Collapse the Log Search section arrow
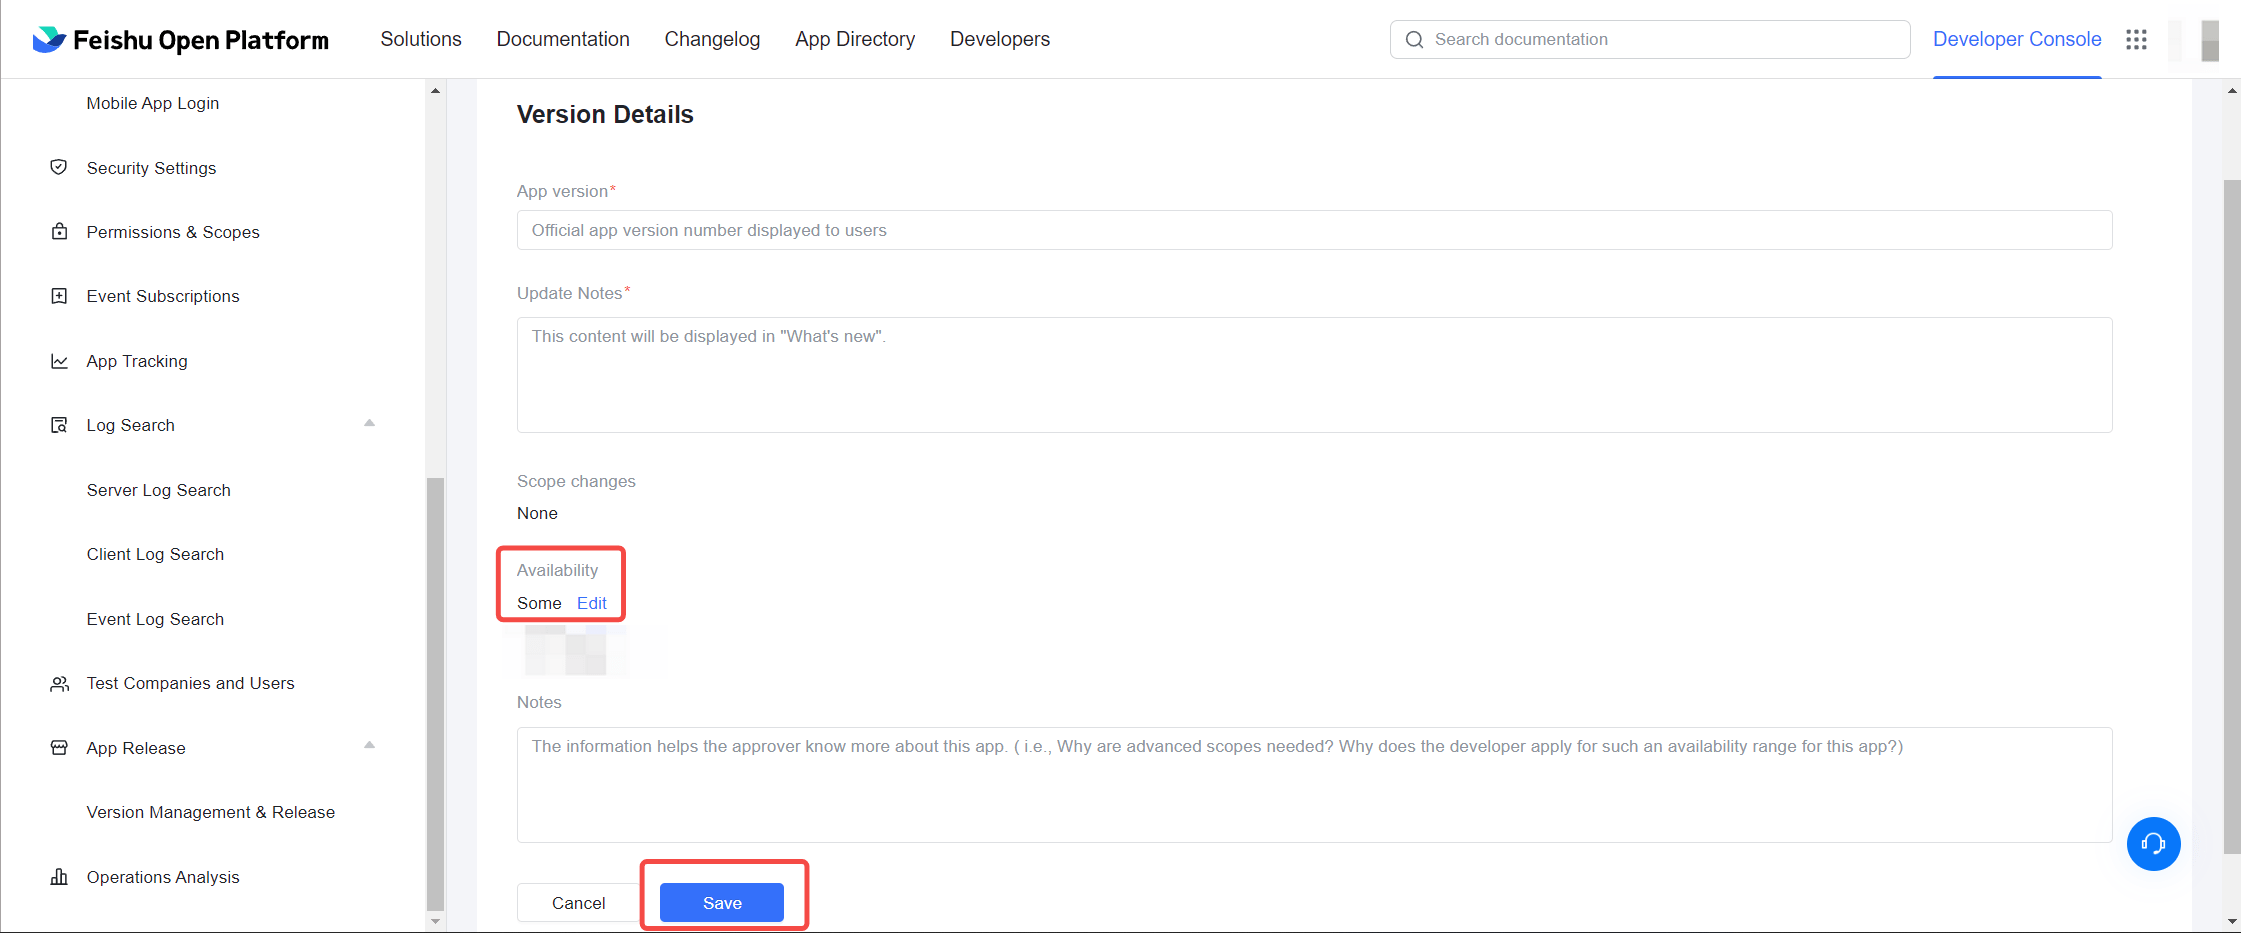The height and width of the screenshot is (933, 2241). coord(369,423)
